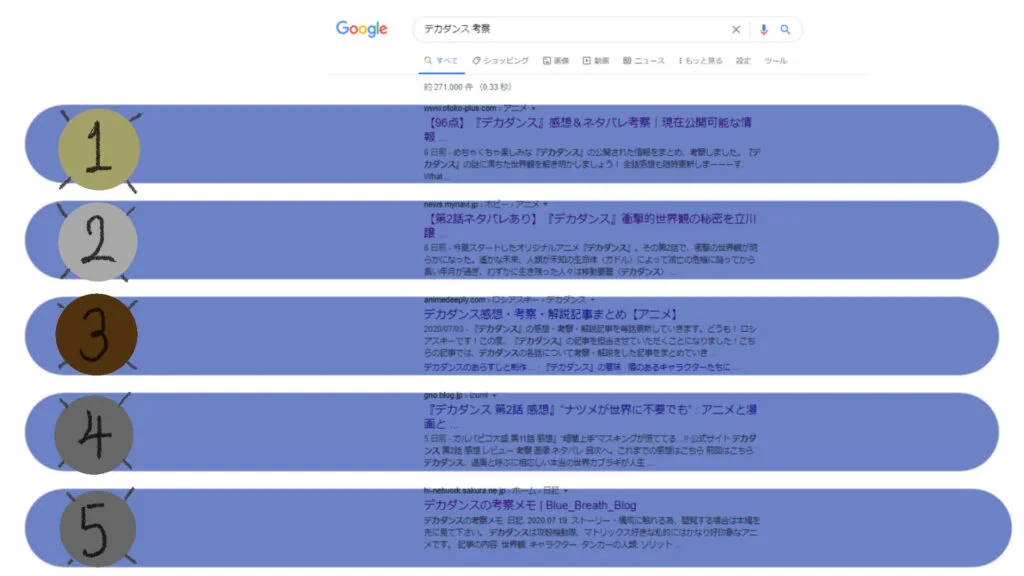Switch to the ショッピング search tab
The width and height of the screenshot is (1024, 576).
pos(501,61)
